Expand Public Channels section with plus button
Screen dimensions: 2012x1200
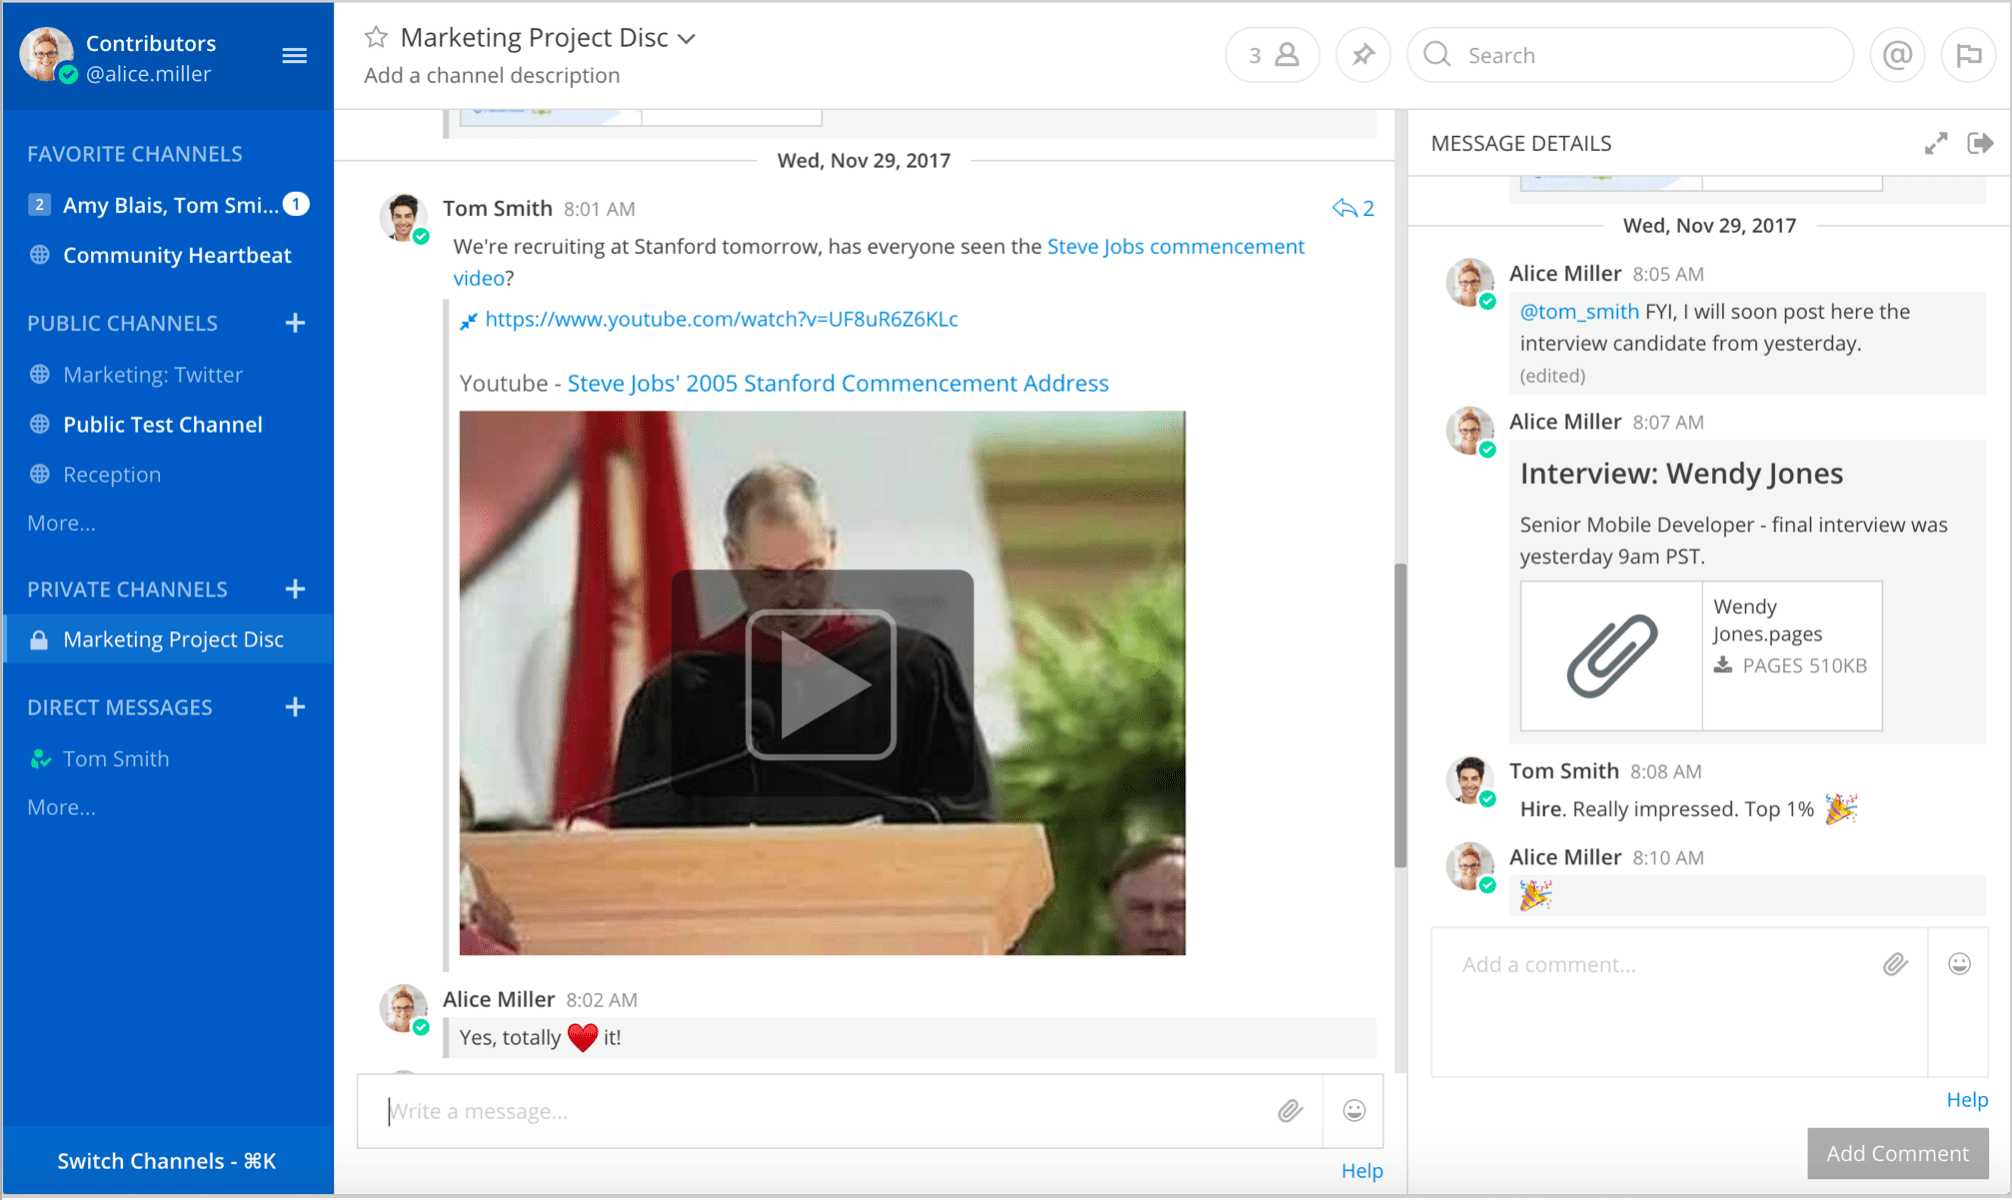[x=296, y=323]
